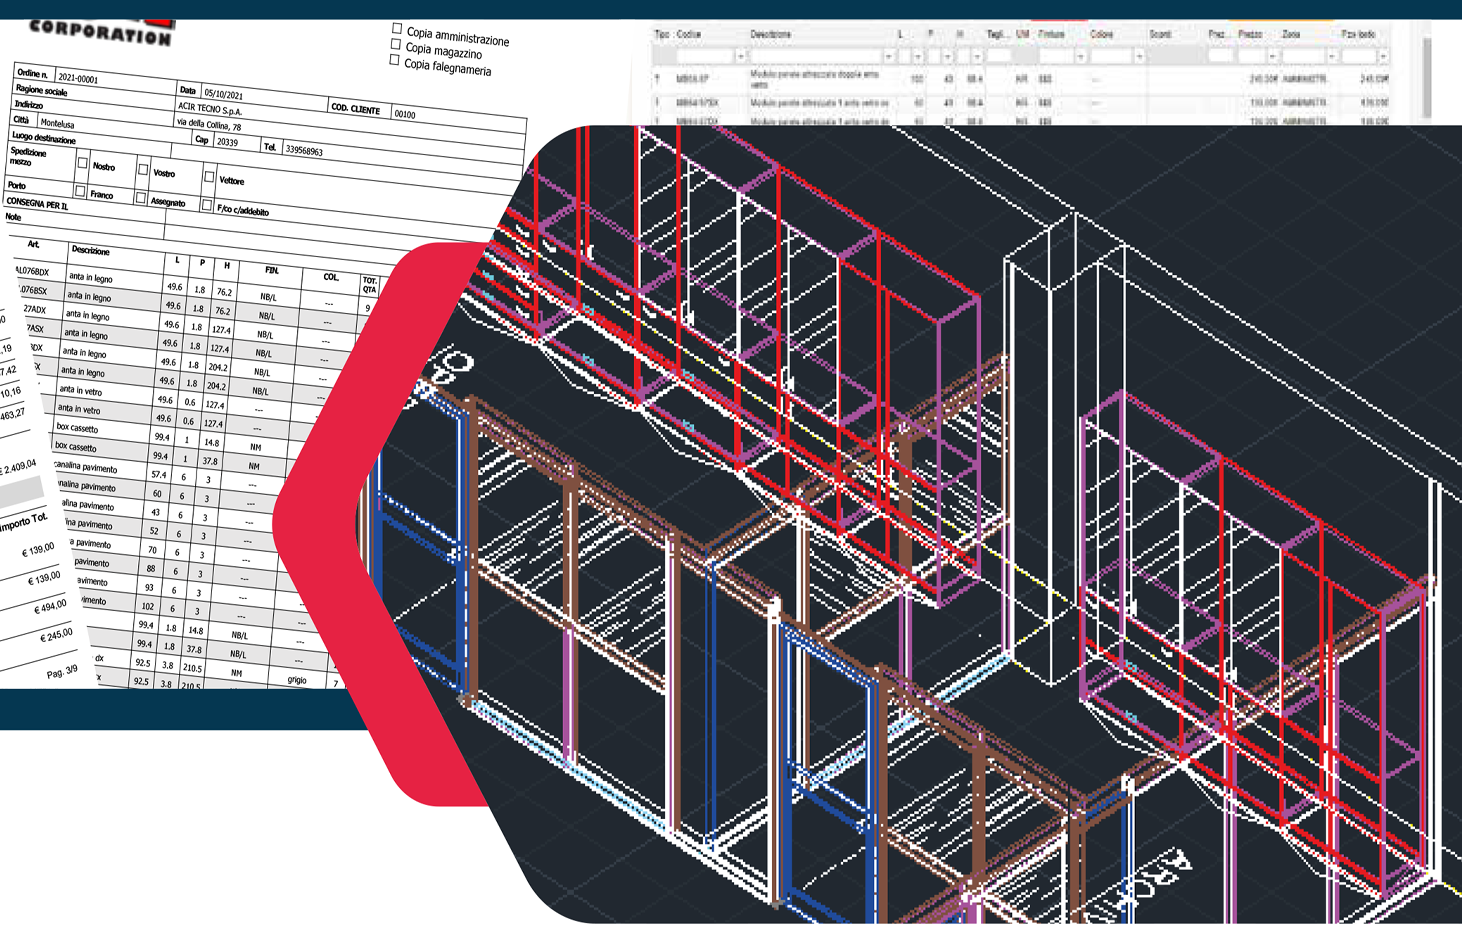Image resolution: width=1462 pixels, height=942 pixels.
Task: Sort by the Pzo lordo column header
Action: [x=1358, y=34]
